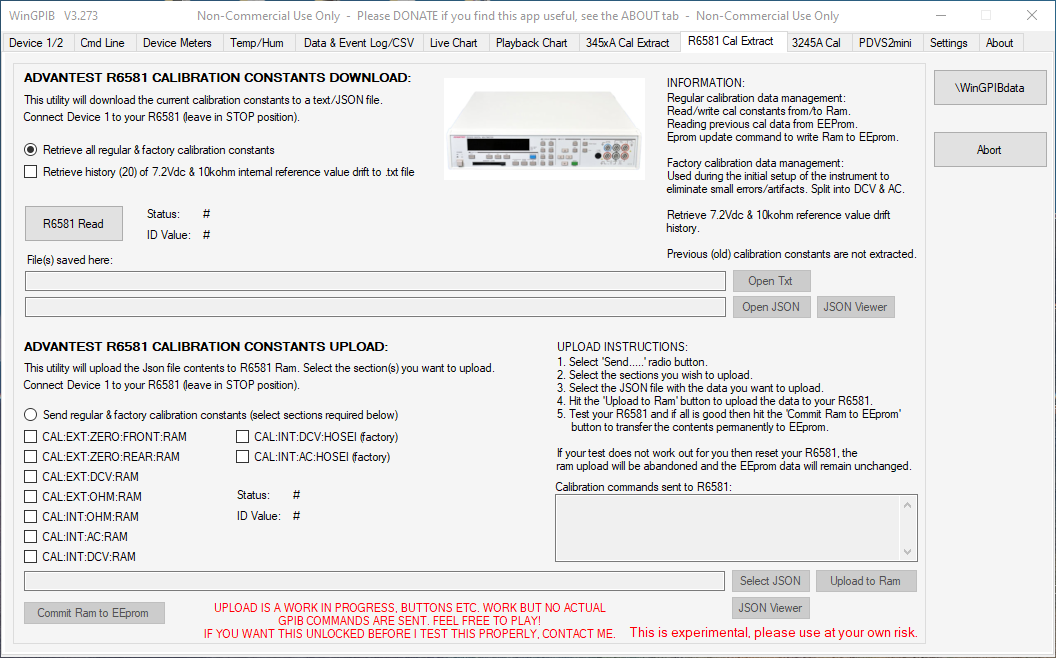
Task: Select the 'Send regular & factory calibration constants' radio
Action: point(31,415)
